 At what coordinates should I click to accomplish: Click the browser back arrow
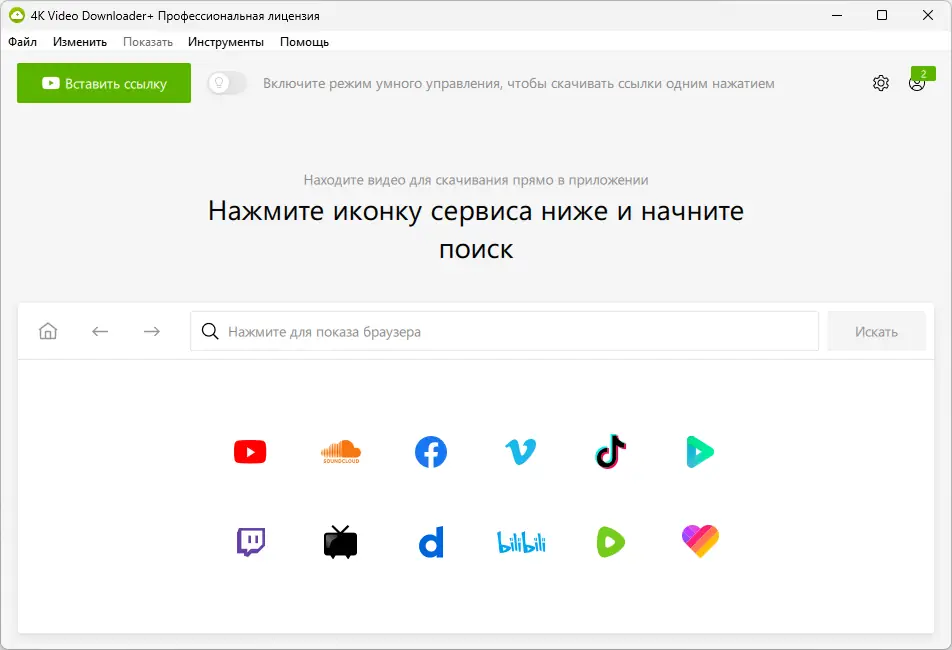(x=100, y=330)
